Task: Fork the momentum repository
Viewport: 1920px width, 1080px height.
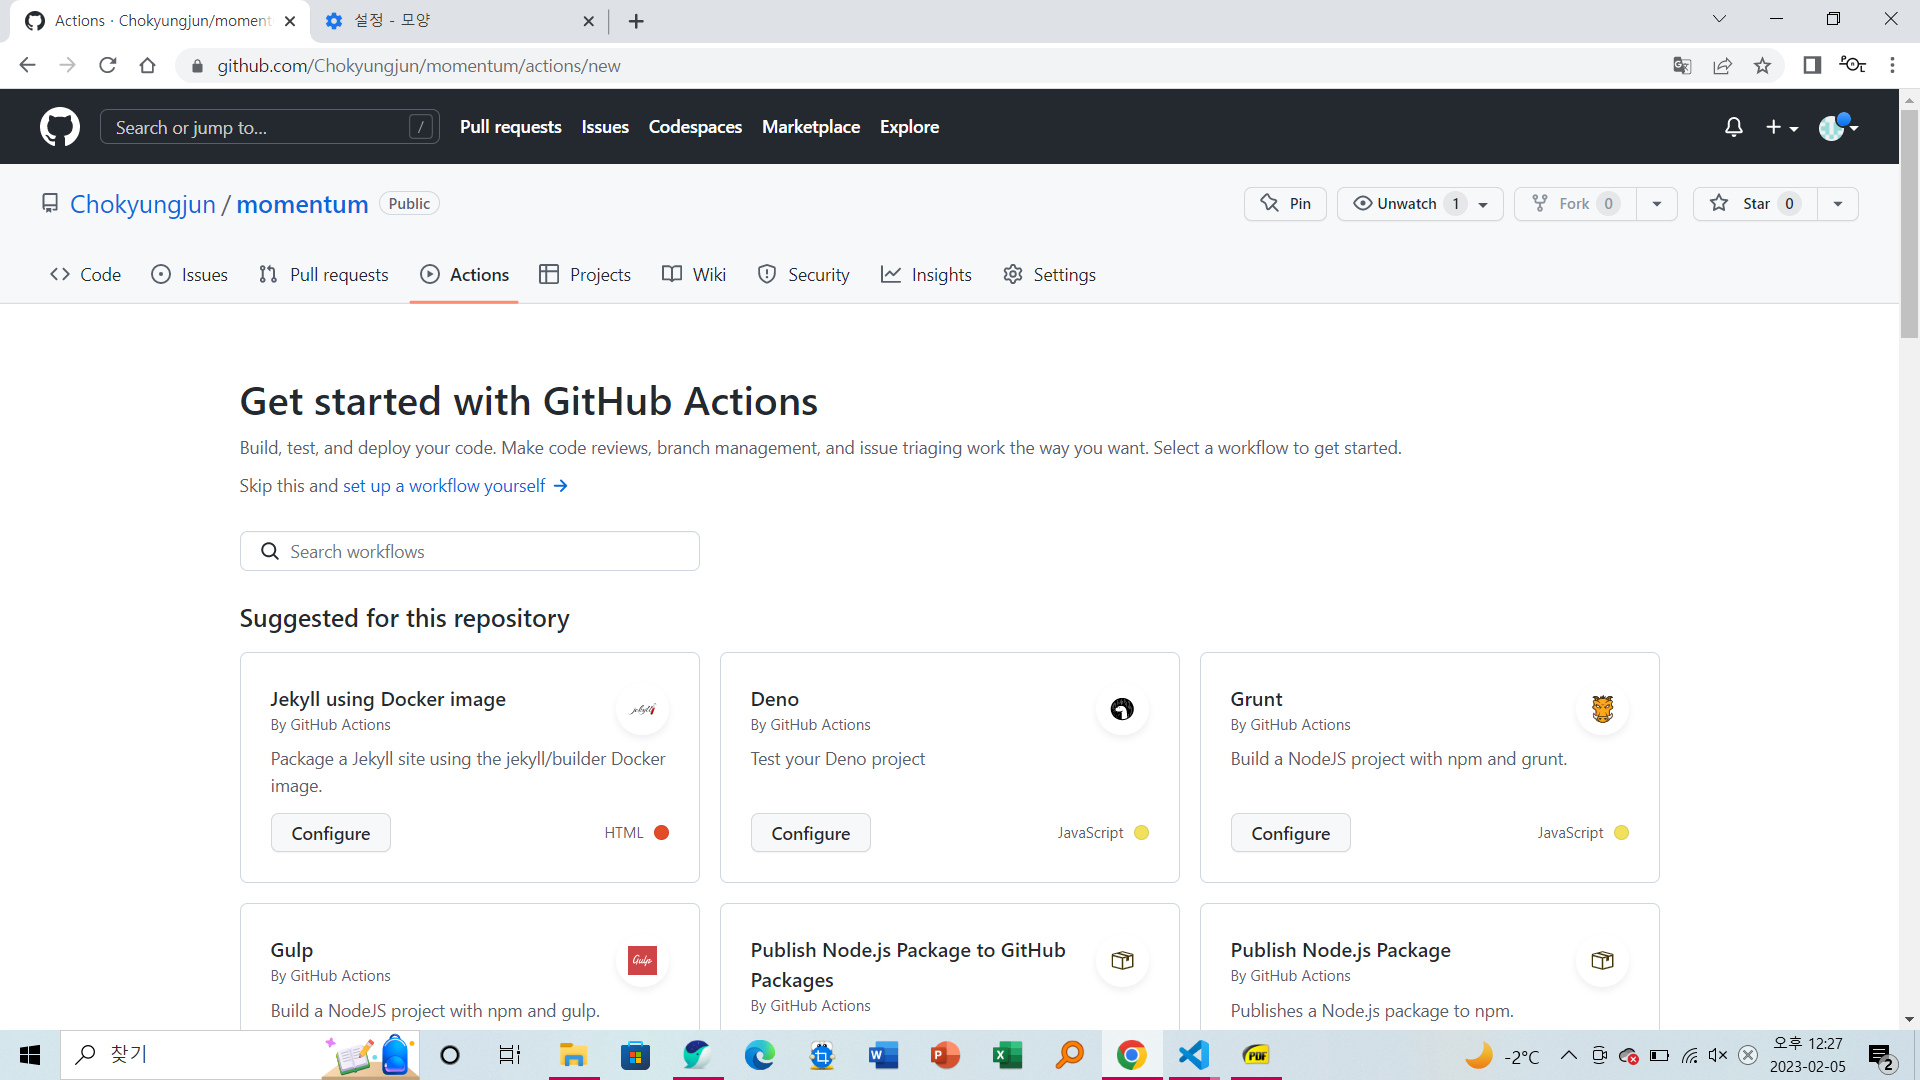Action: point(1575,204)
